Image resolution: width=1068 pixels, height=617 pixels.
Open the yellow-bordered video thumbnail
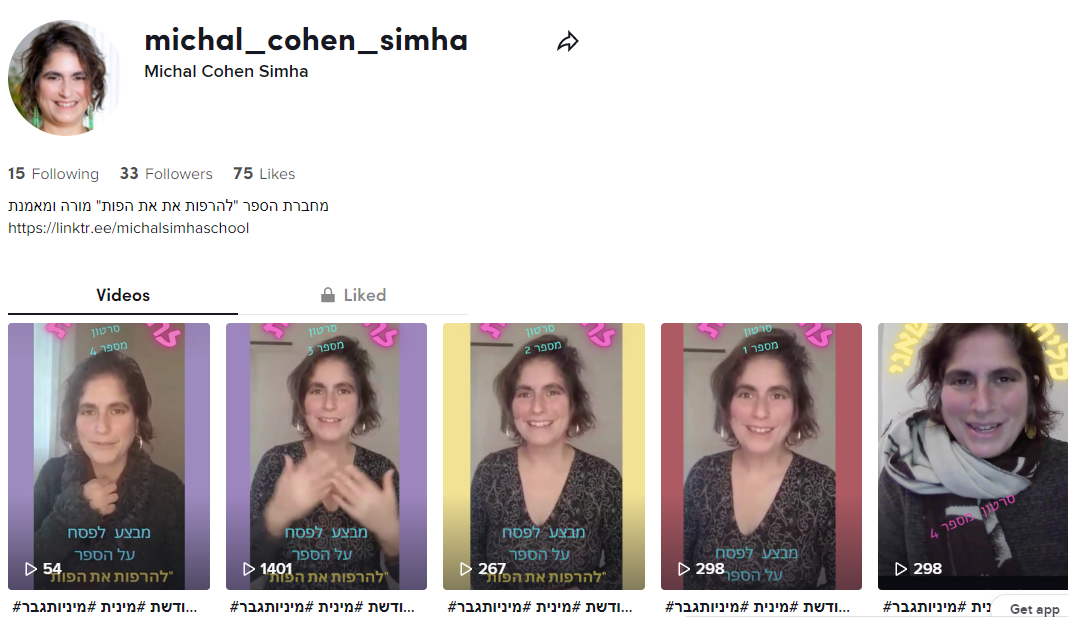click(x=544, y=456)
